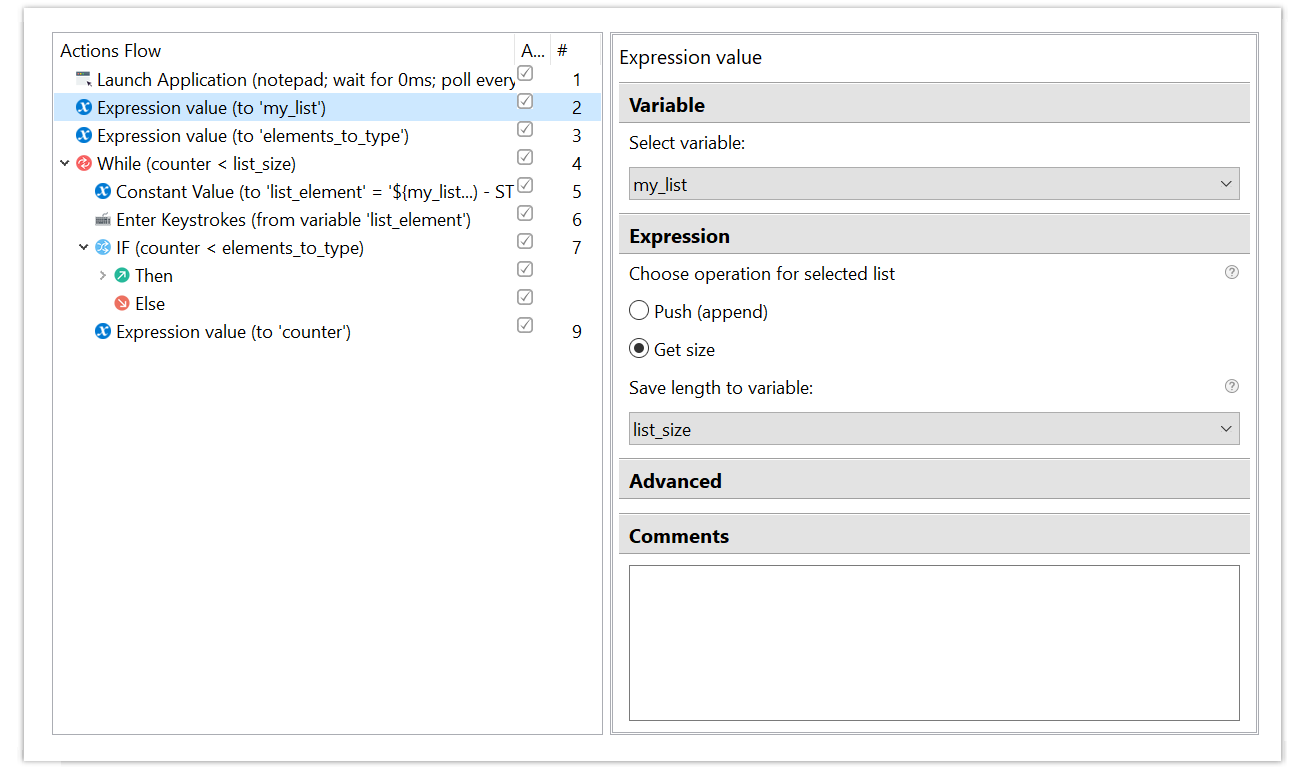Click the red Else branch icon
The height and width of the screenshot is (778, 1305).
[122, 303]
